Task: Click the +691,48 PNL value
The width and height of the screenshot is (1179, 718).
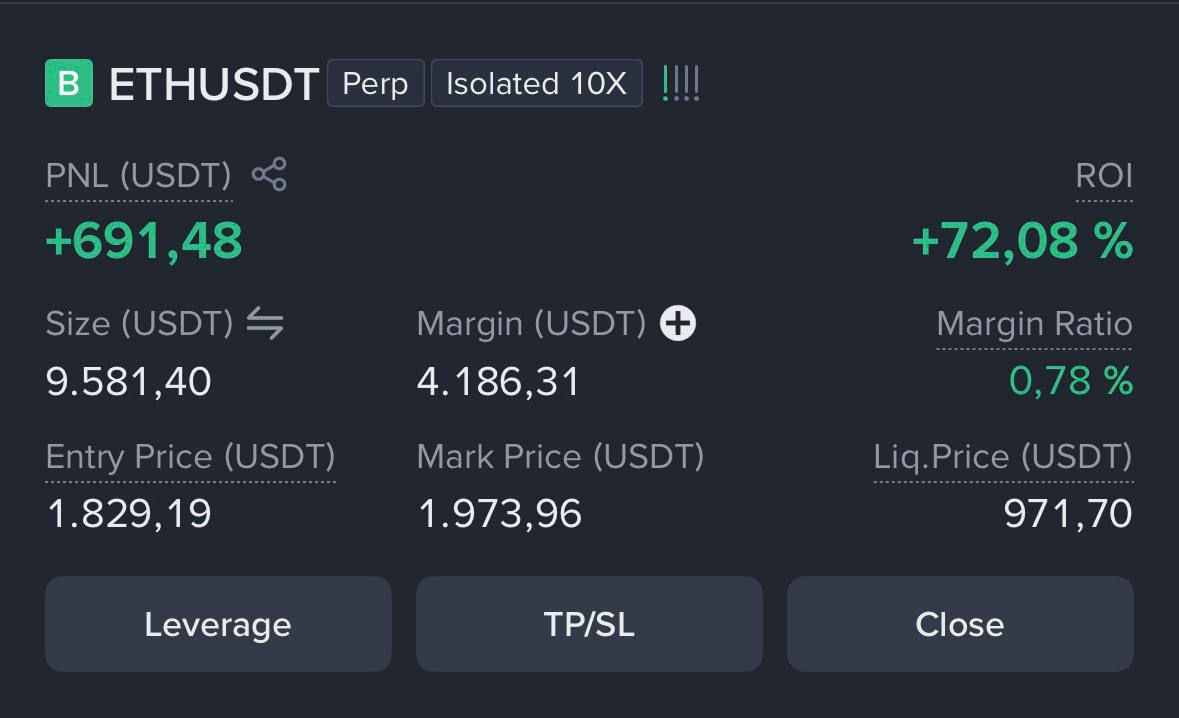Action: click(144, 241)
